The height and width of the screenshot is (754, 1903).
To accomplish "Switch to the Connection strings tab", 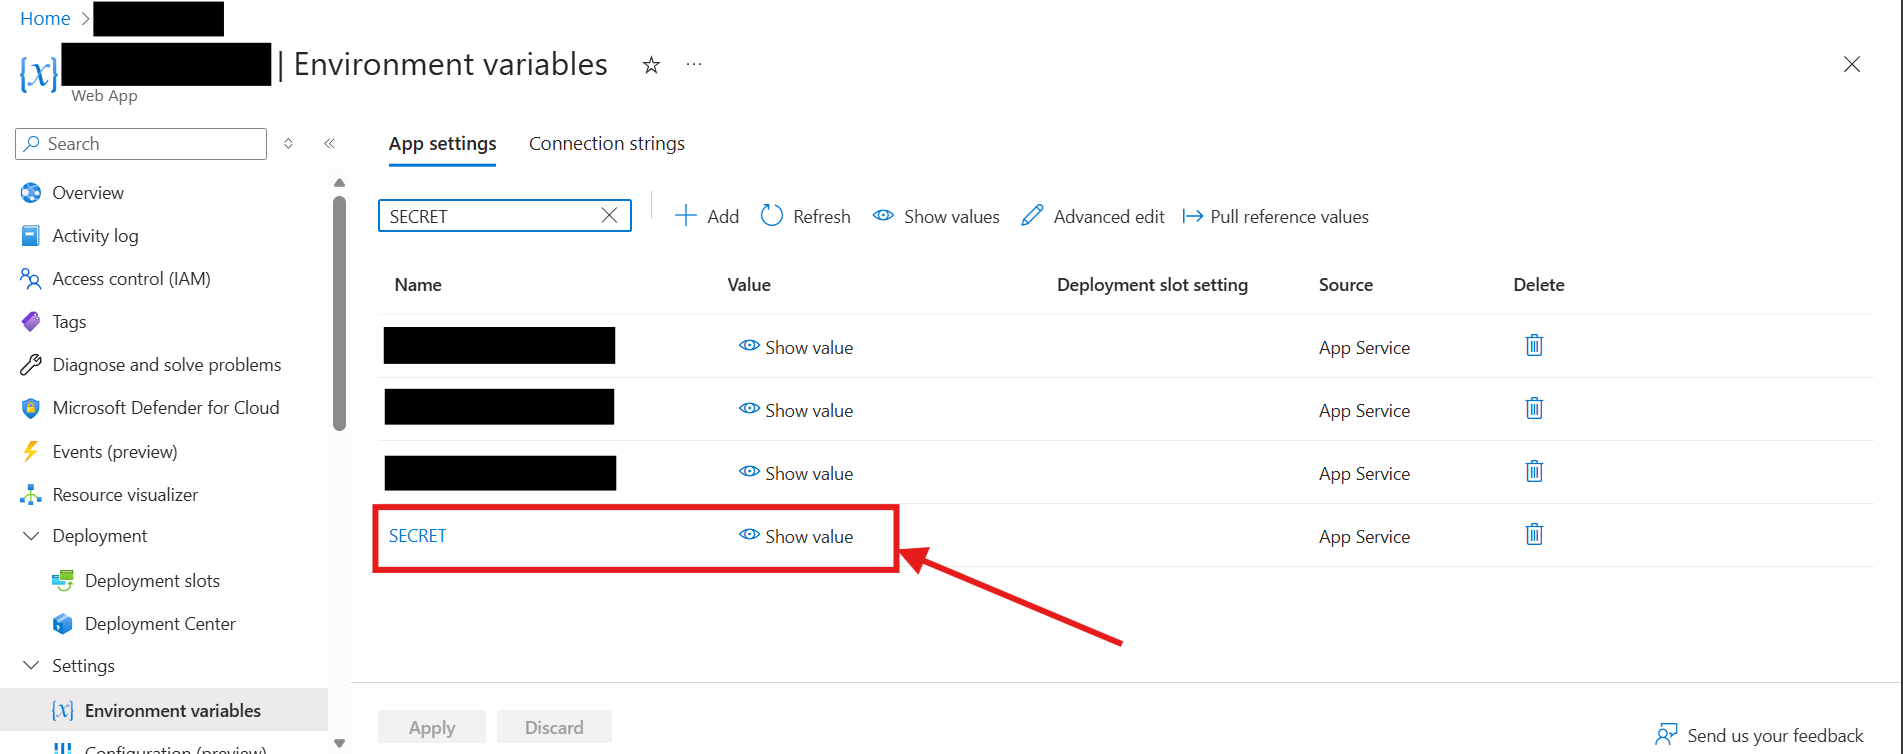I will click(606, 144).
